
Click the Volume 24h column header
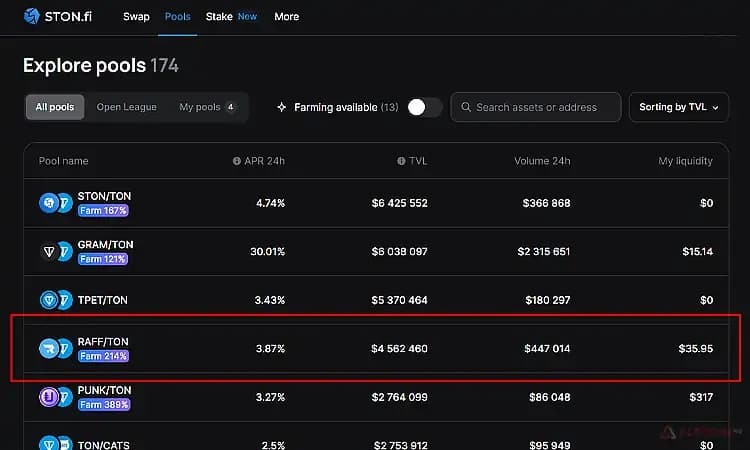542,161
